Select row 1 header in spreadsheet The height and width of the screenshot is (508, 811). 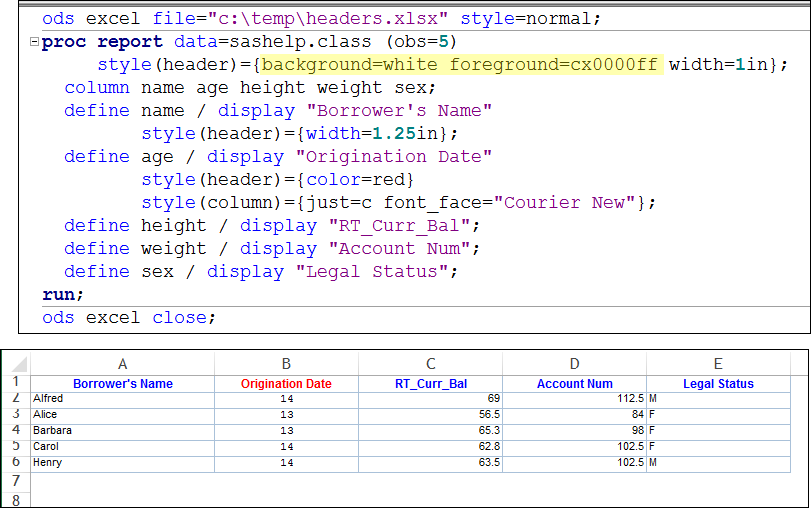pyautogui.click(x=15, y=382)
